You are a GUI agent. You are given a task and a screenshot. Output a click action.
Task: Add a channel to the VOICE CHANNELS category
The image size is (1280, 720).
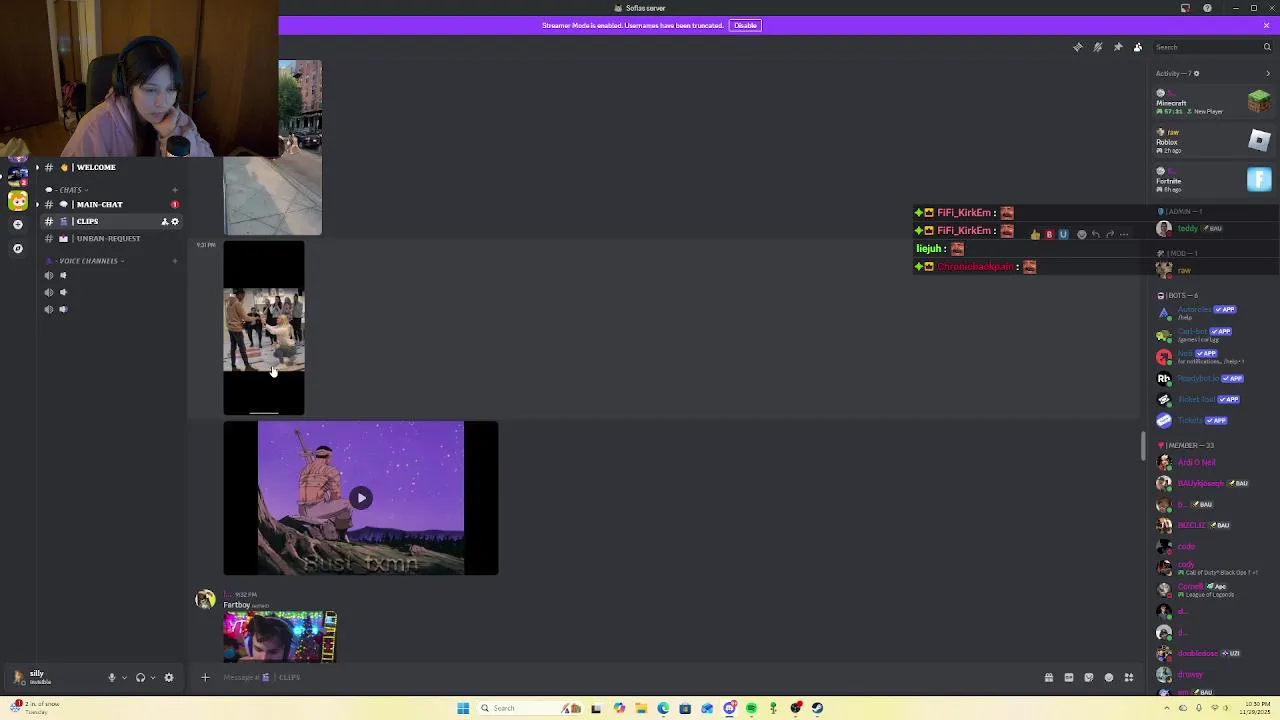pyautogui.click(x=174, y=261)
